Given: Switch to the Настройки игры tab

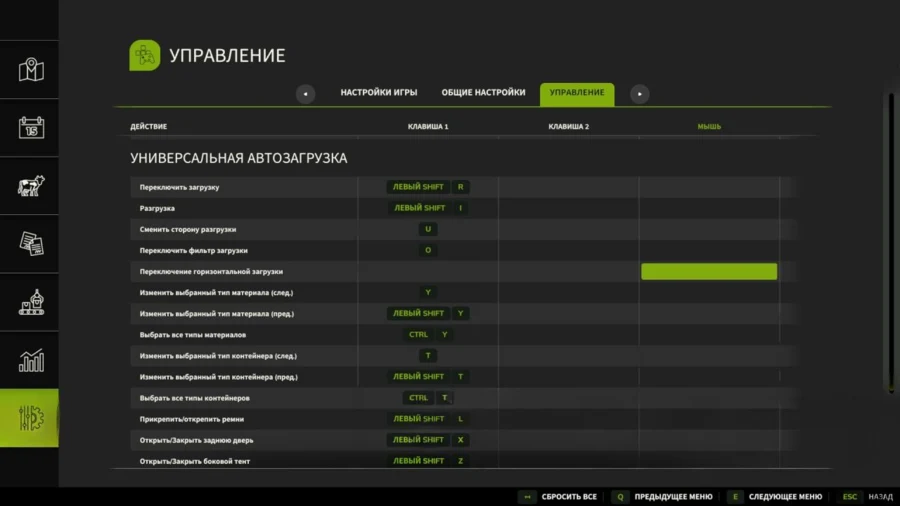Looking at the screenshot, I should (x=379, y=93).
